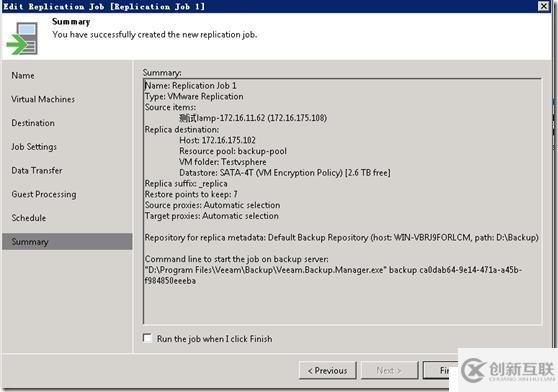The image size is (558, 392).
Task: Click the 'Restore points to keep: 7' line
Action: 191,194
